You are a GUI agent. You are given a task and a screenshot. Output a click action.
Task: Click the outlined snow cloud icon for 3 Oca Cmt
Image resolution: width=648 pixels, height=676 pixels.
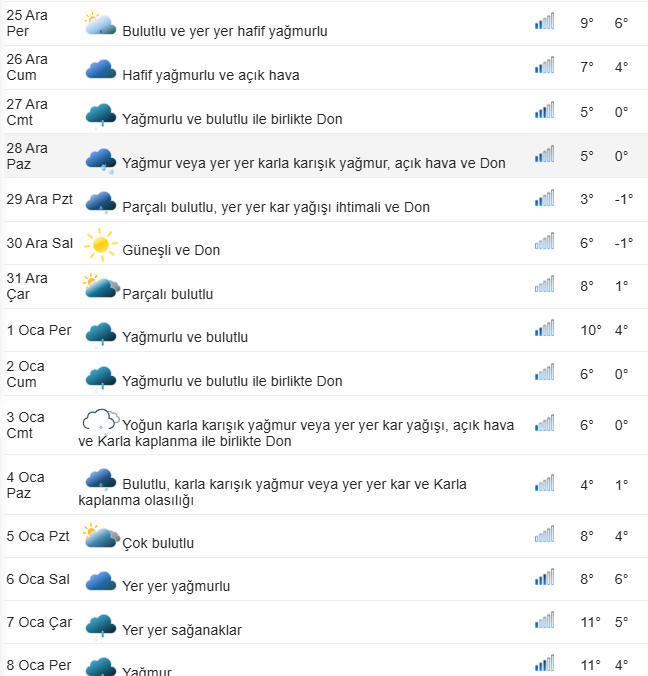pos(100,419)
